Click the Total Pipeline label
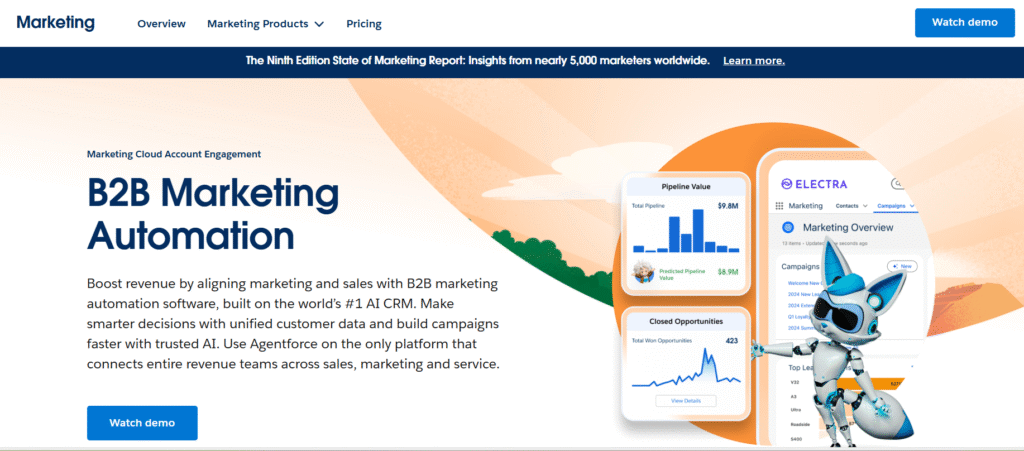The image size is (1024, 451). tap(647, 206)
